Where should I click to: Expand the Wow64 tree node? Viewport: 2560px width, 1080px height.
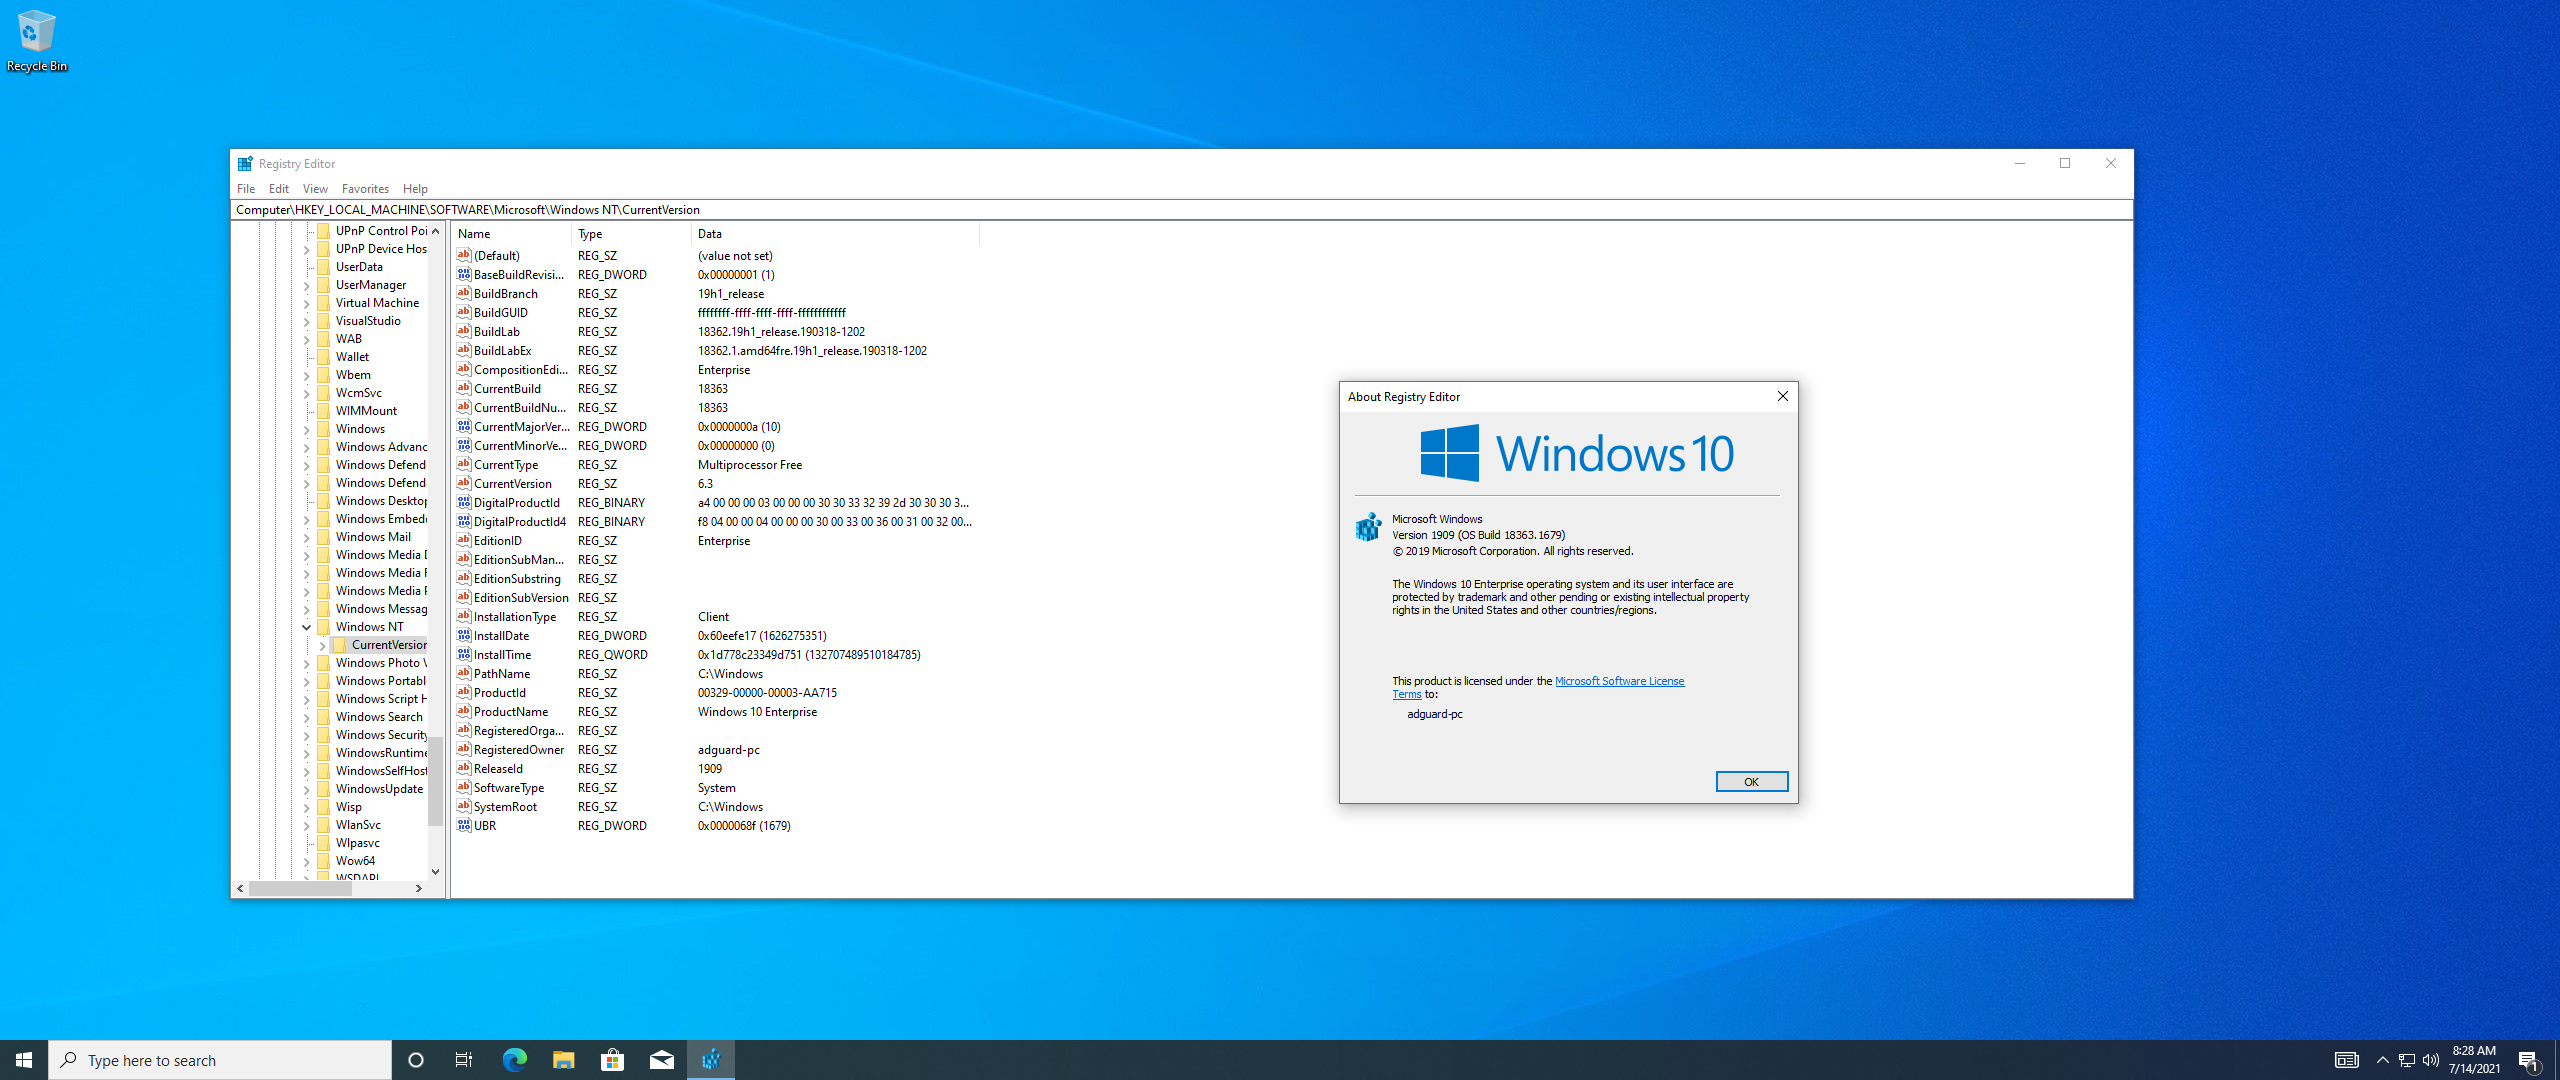307,861
